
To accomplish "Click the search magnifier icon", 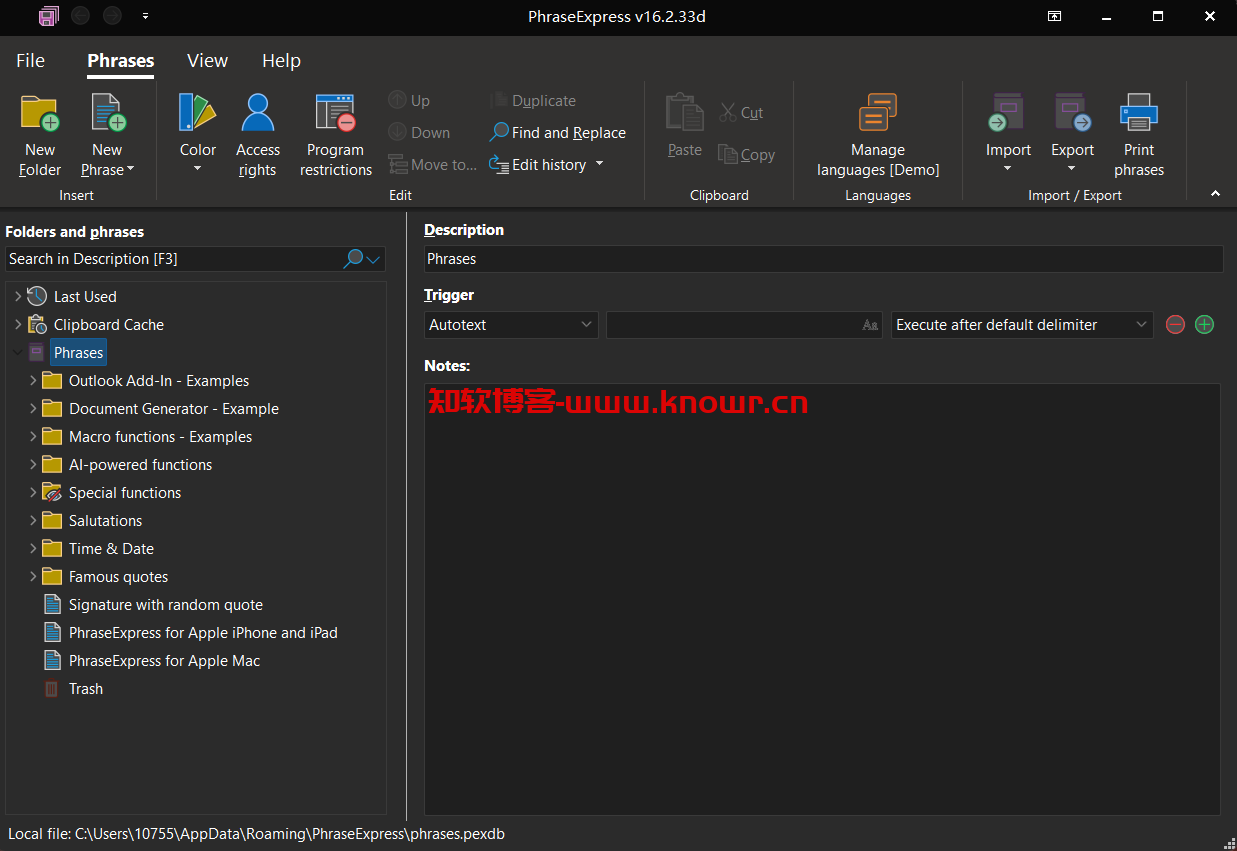I will coord(353,259).
